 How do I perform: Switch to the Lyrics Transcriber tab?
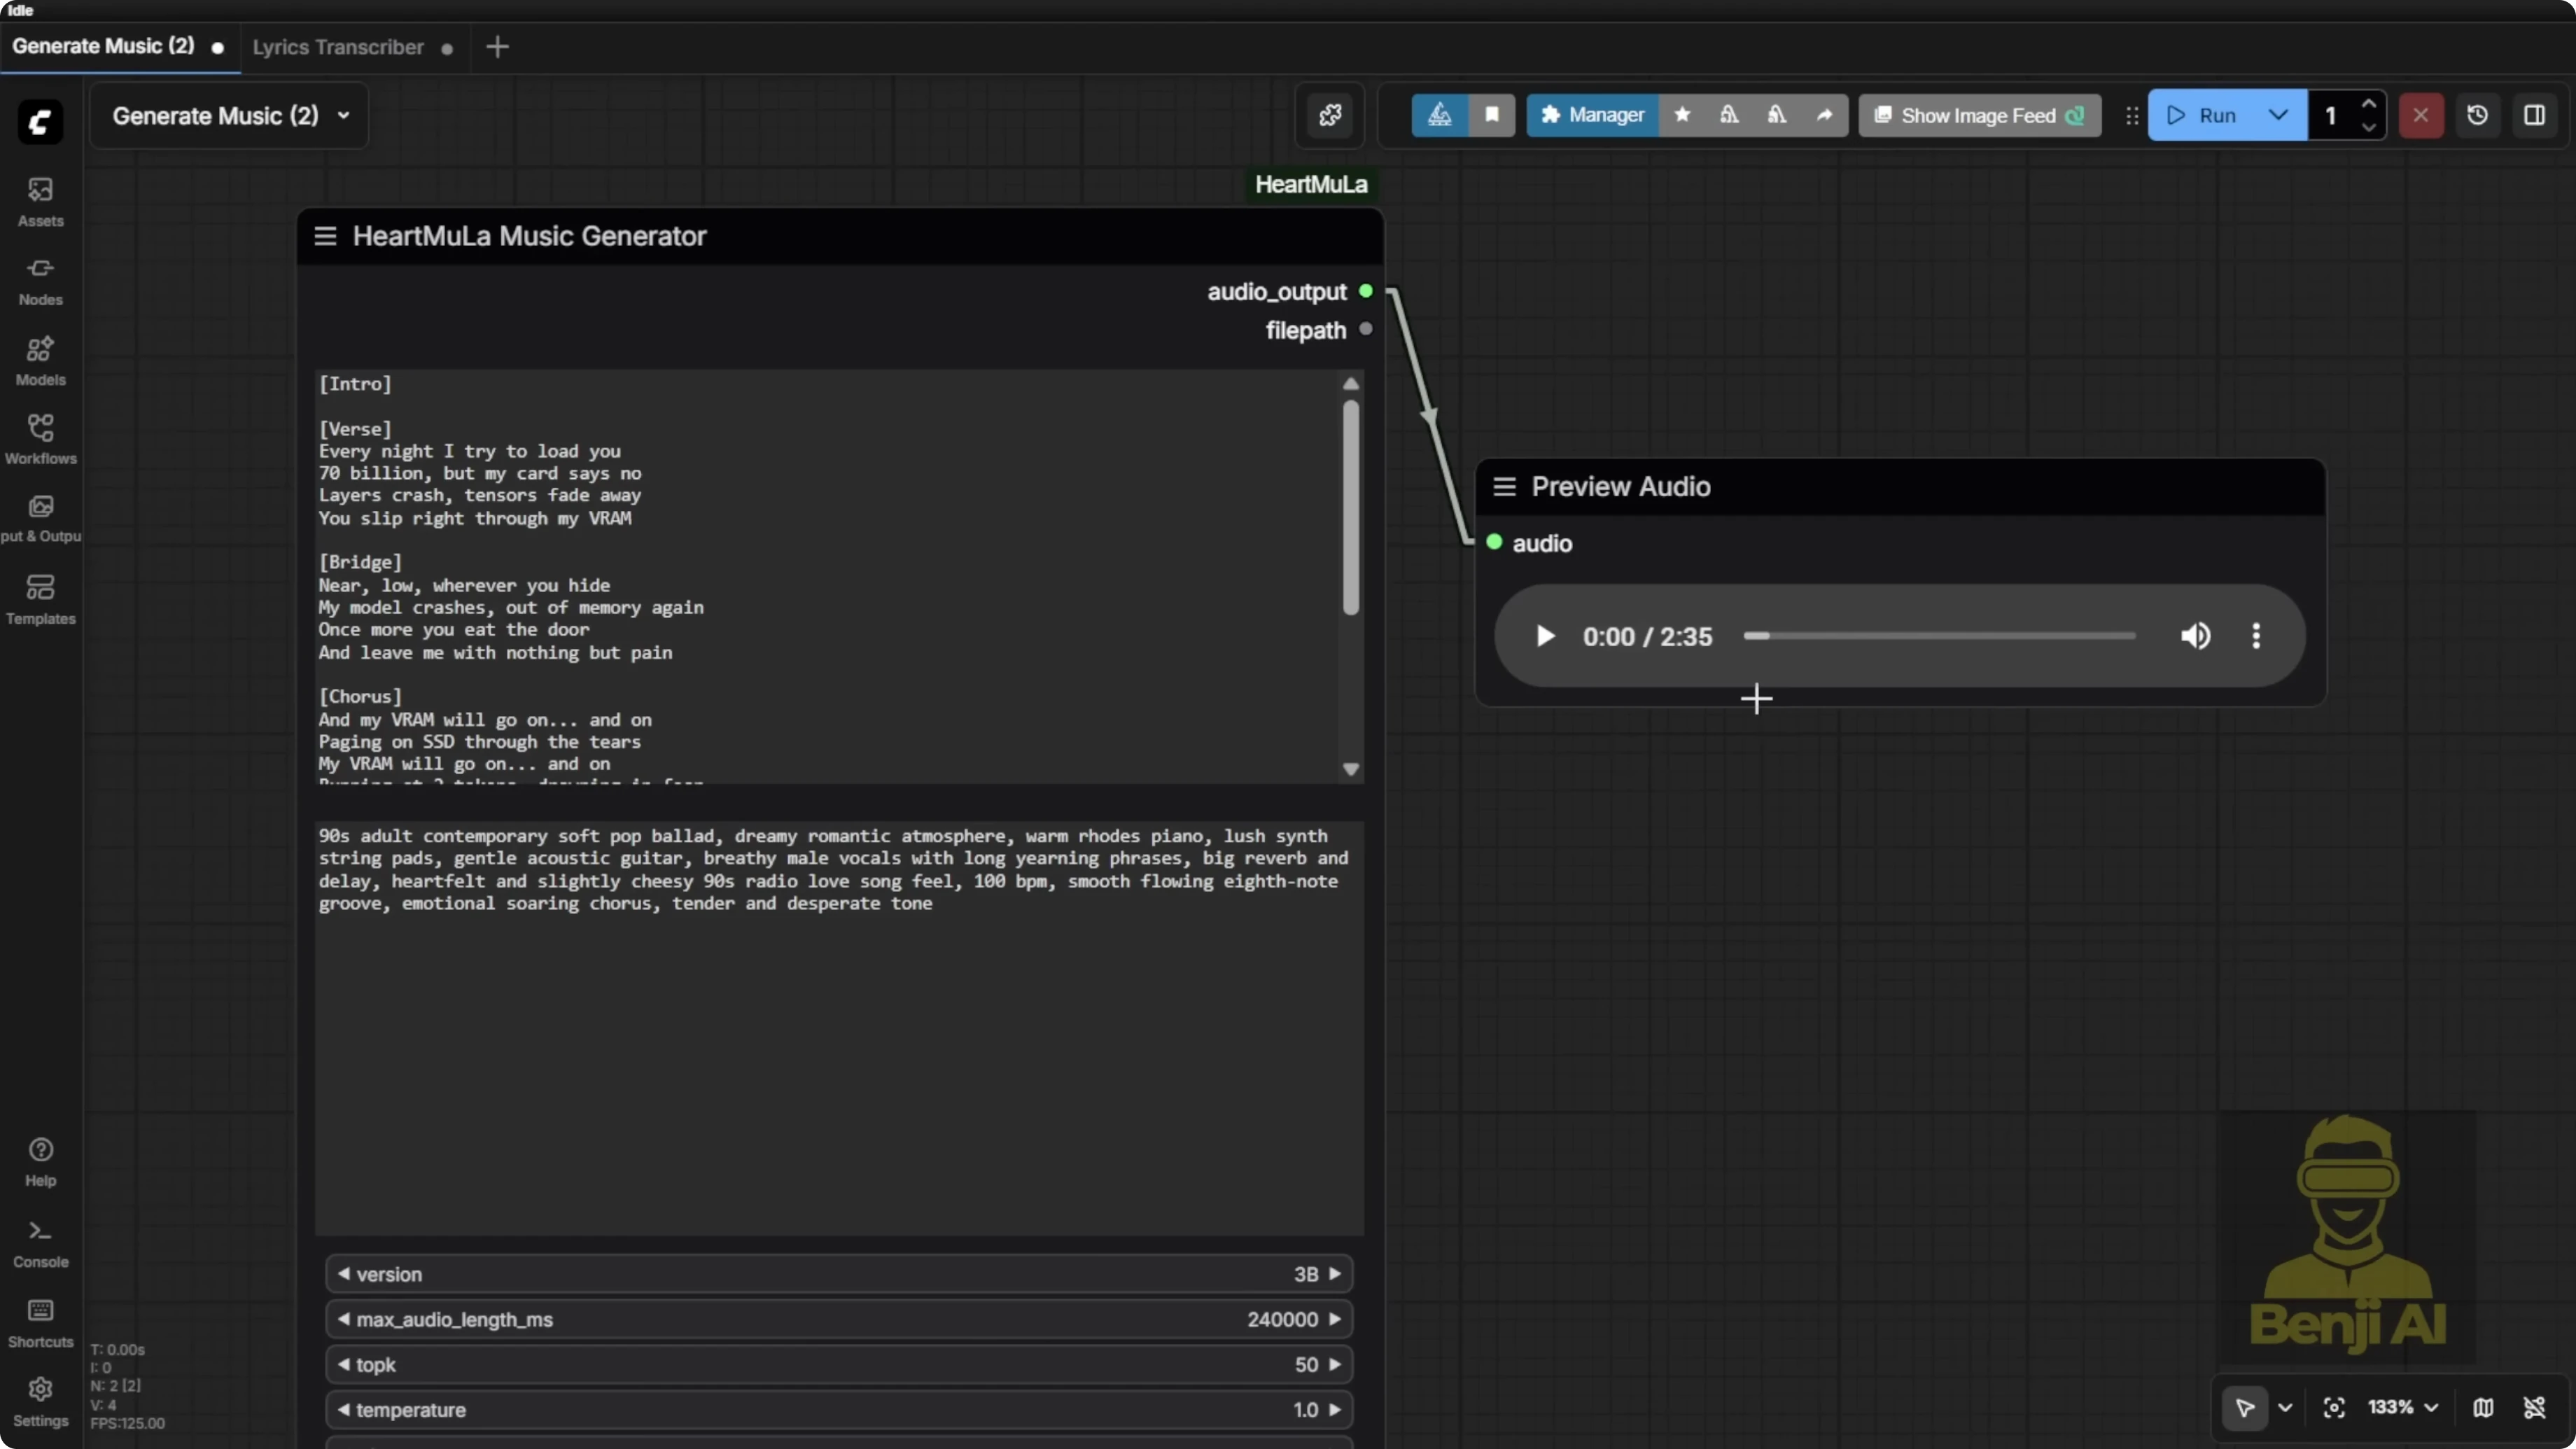pos(338,46)
